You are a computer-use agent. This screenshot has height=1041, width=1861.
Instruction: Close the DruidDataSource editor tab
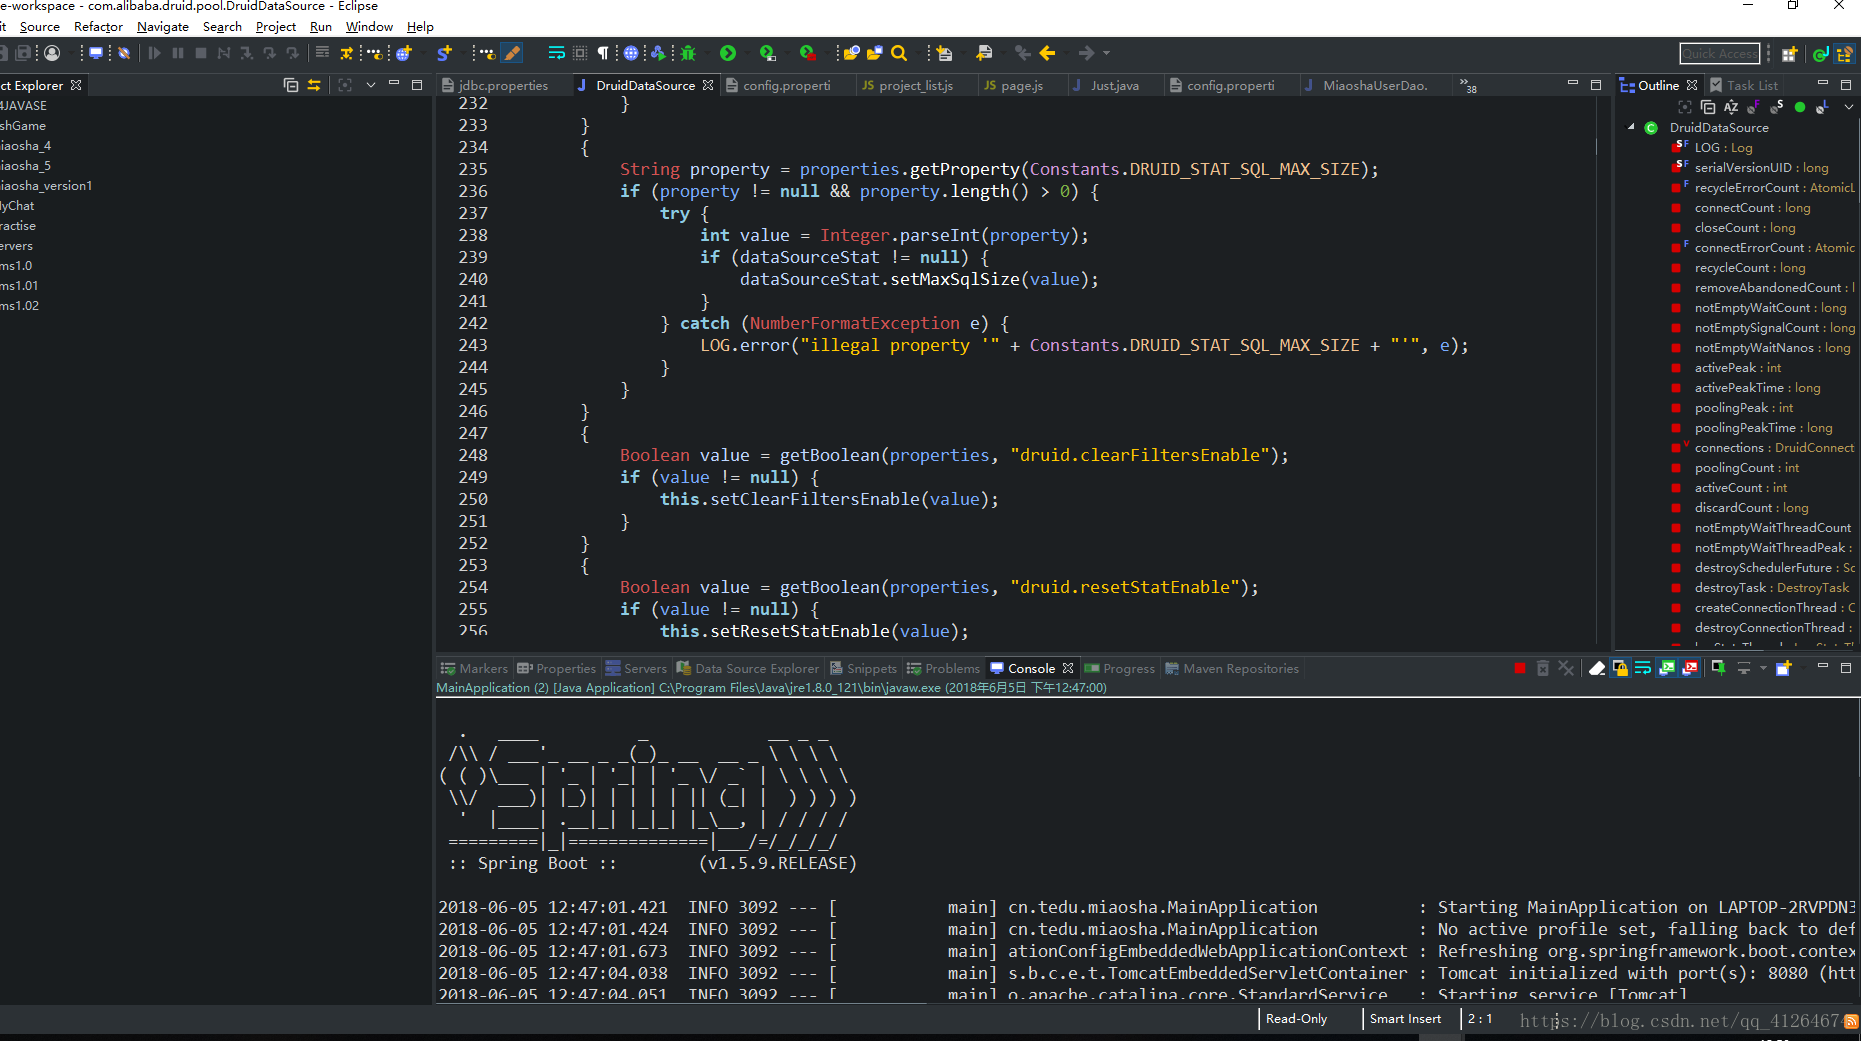click(708, 85)
